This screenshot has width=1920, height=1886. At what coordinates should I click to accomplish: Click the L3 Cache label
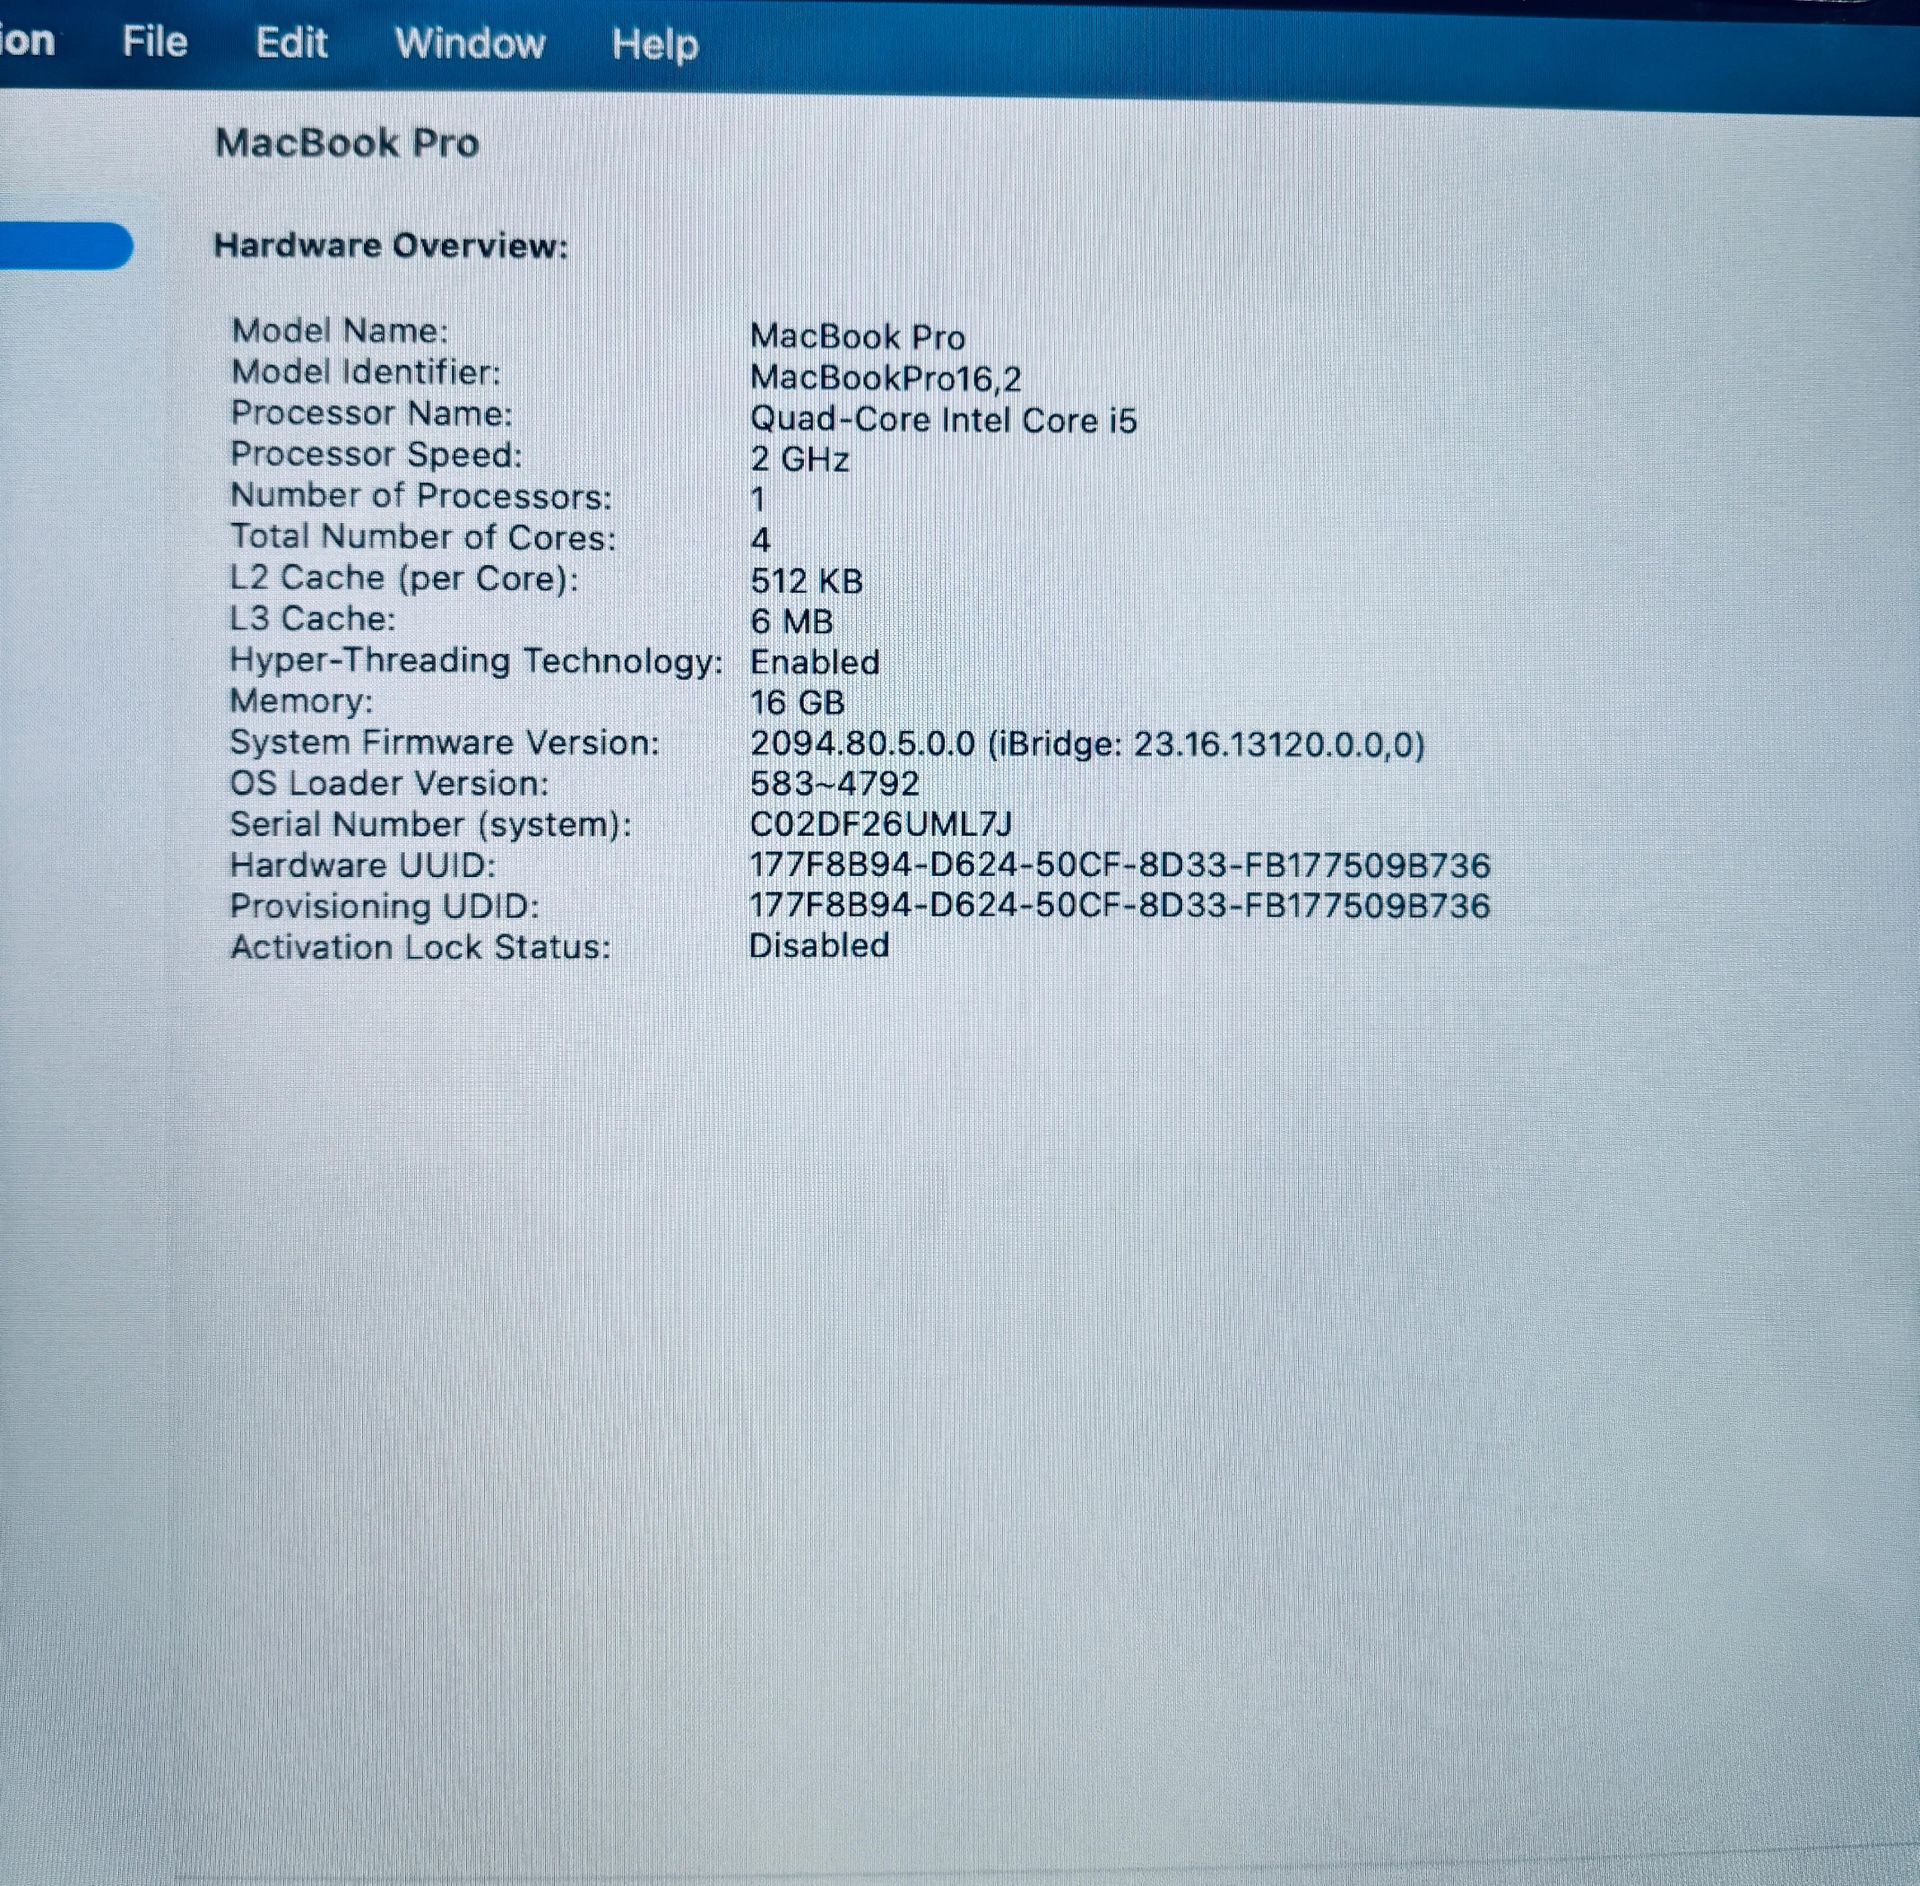pyautogui.click(x=312, y=619)
